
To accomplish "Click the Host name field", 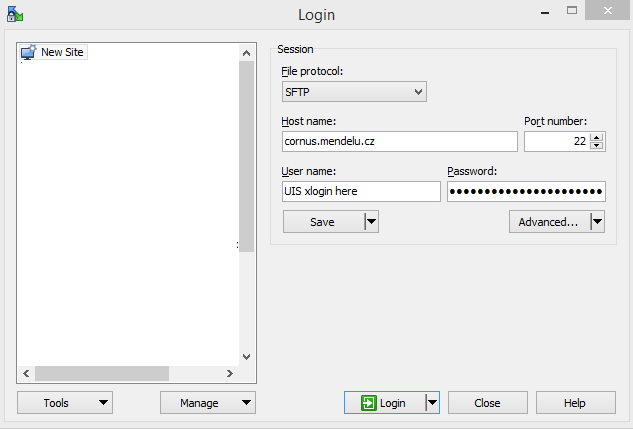I will click(398, 142).
